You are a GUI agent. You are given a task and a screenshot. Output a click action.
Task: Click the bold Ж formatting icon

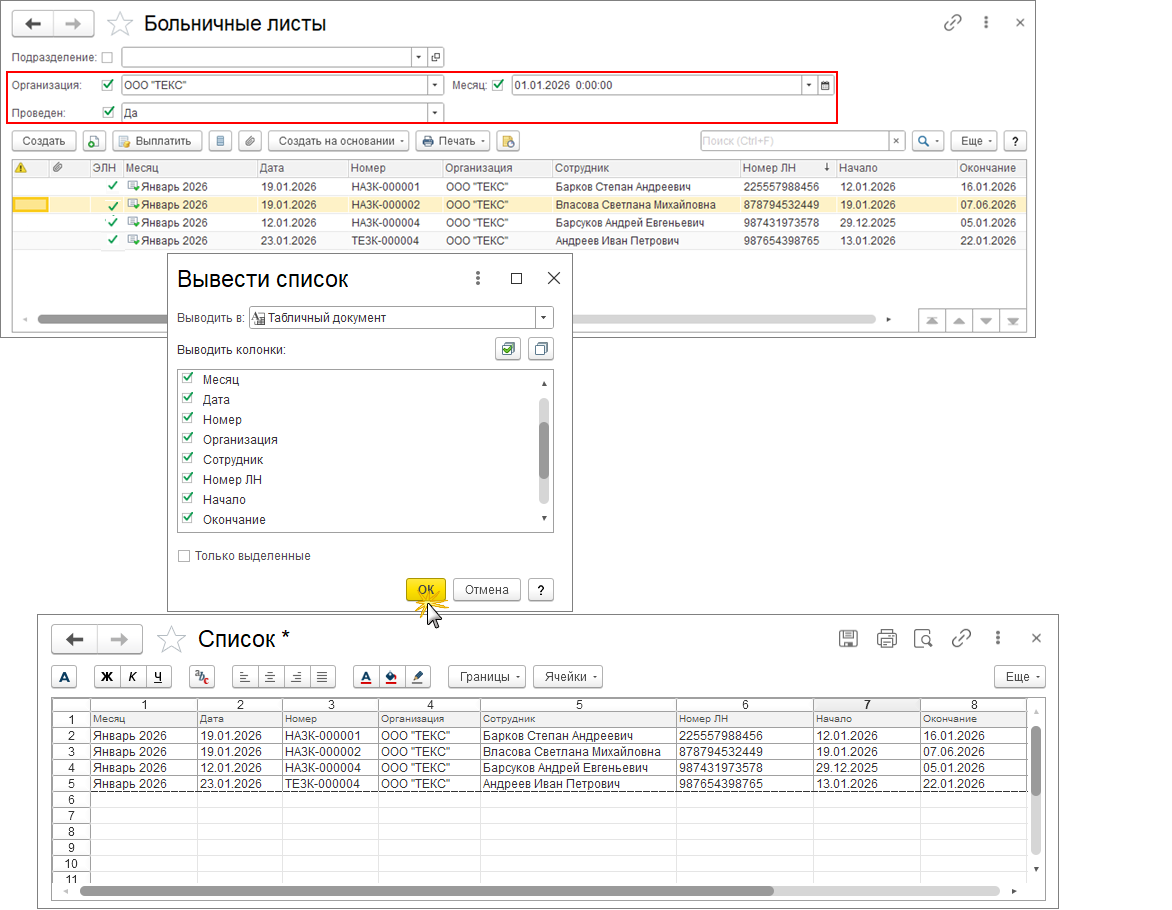107,677
